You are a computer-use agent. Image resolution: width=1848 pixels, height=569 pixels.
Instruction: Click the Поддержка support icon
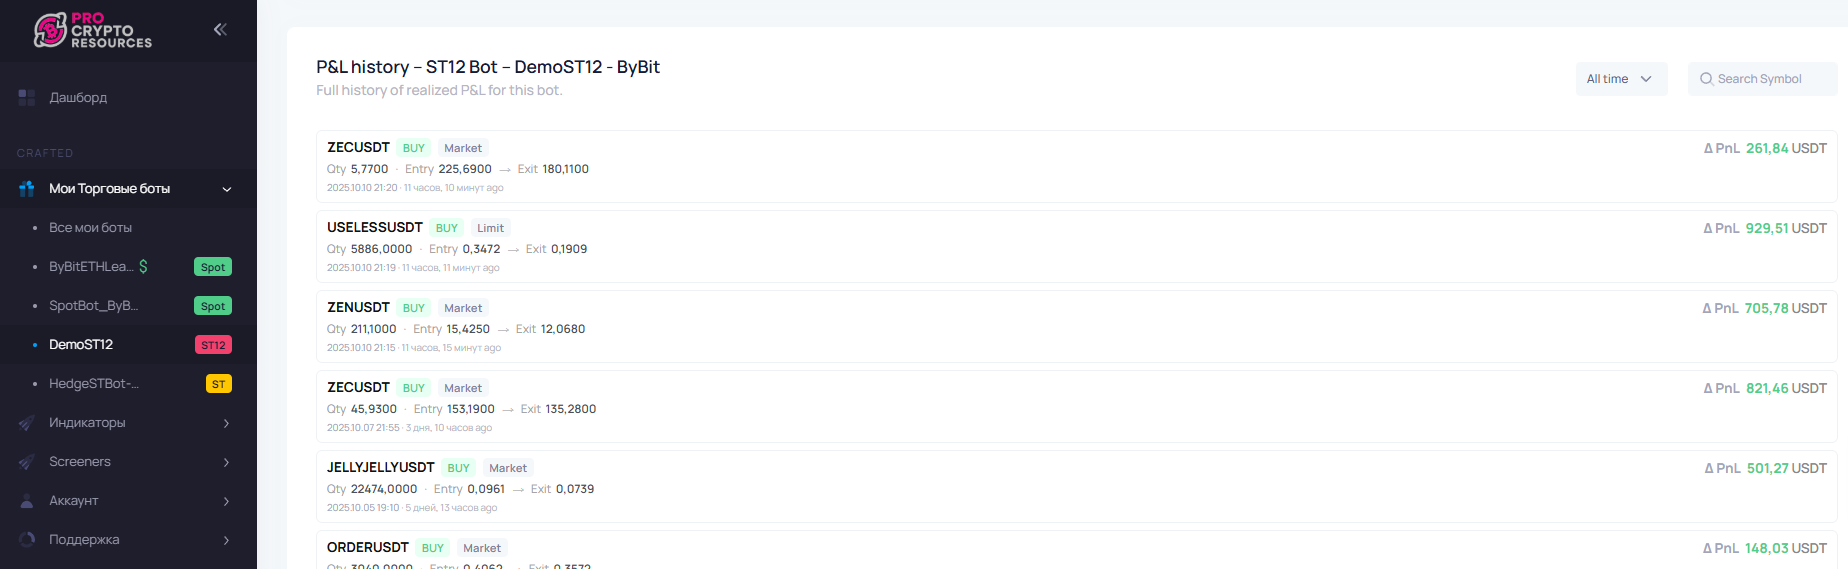coord(27,540)
